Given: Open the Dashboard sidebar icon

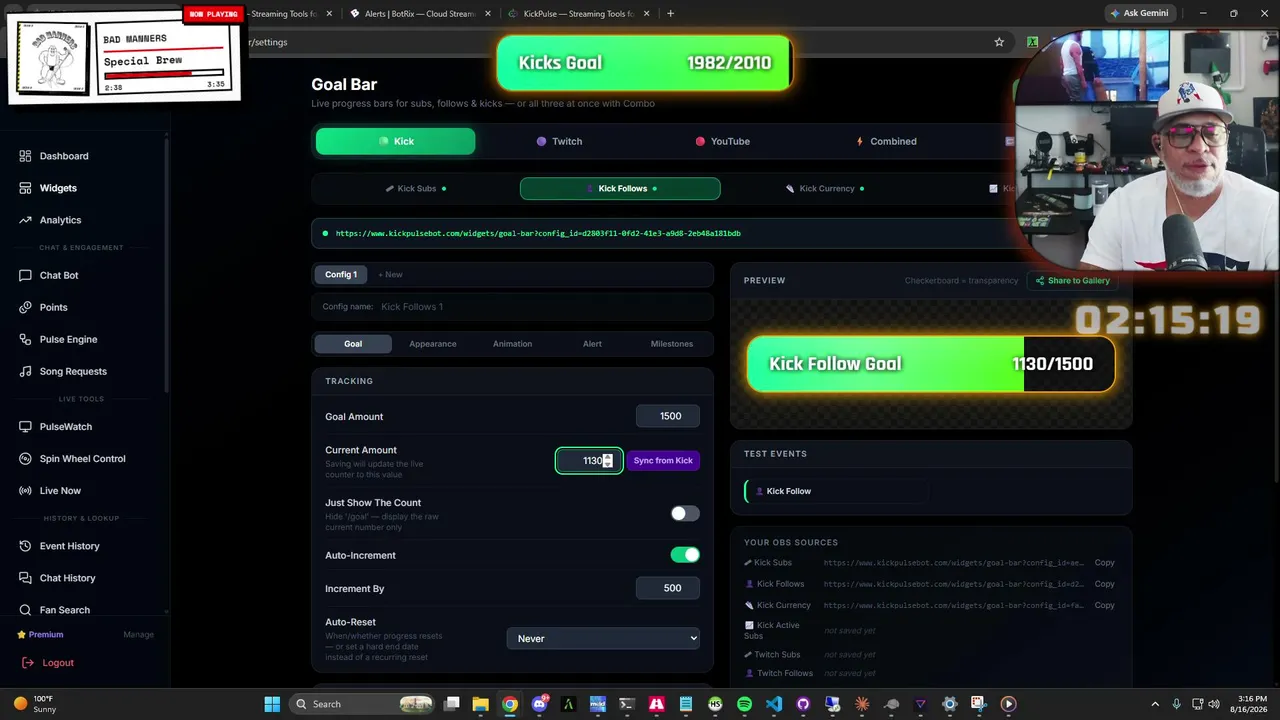Looking at the screenshot, I should tap(25, 156).
